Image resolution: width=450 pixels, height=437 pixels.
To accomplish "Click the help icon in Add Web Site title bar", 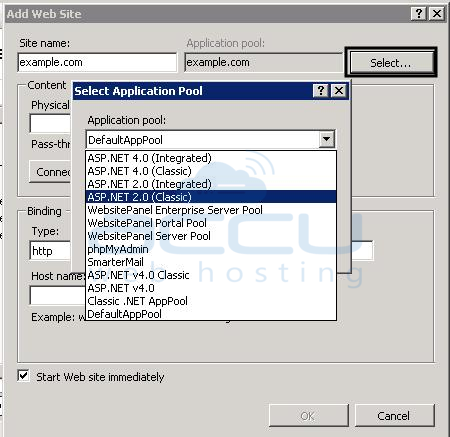I will 419,14.
